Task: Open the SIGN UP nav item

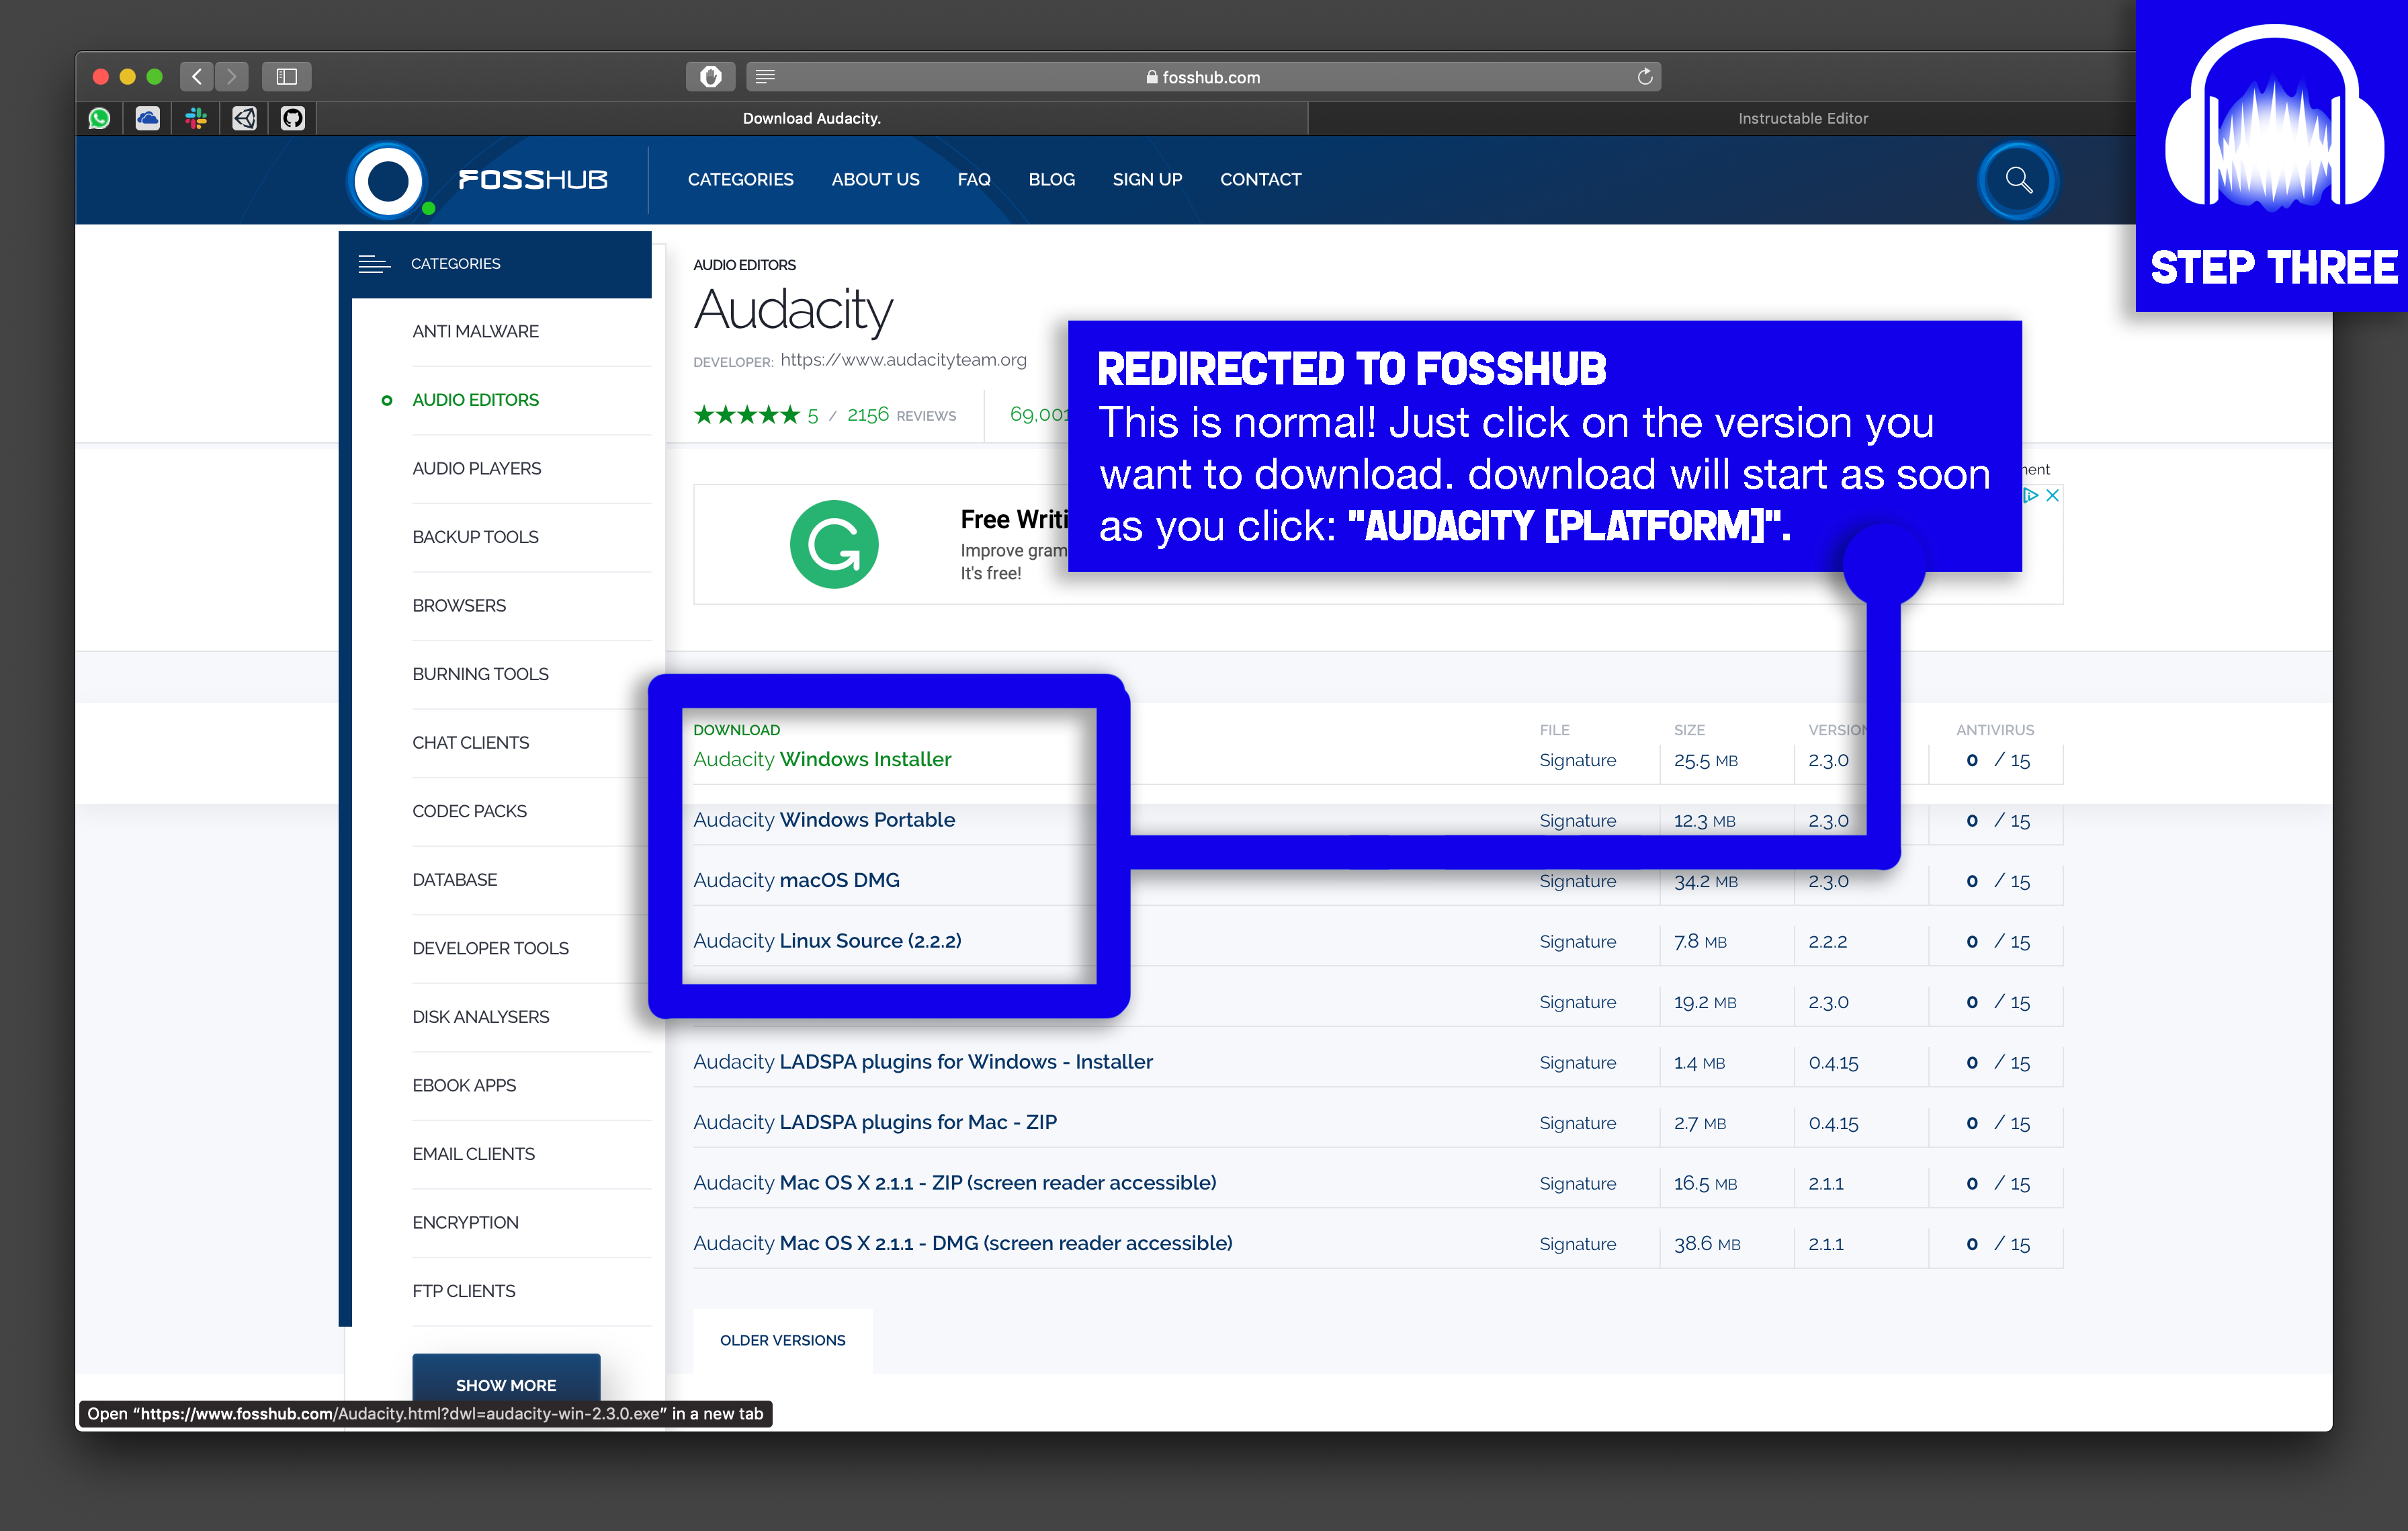Action: coord(1147,180)
